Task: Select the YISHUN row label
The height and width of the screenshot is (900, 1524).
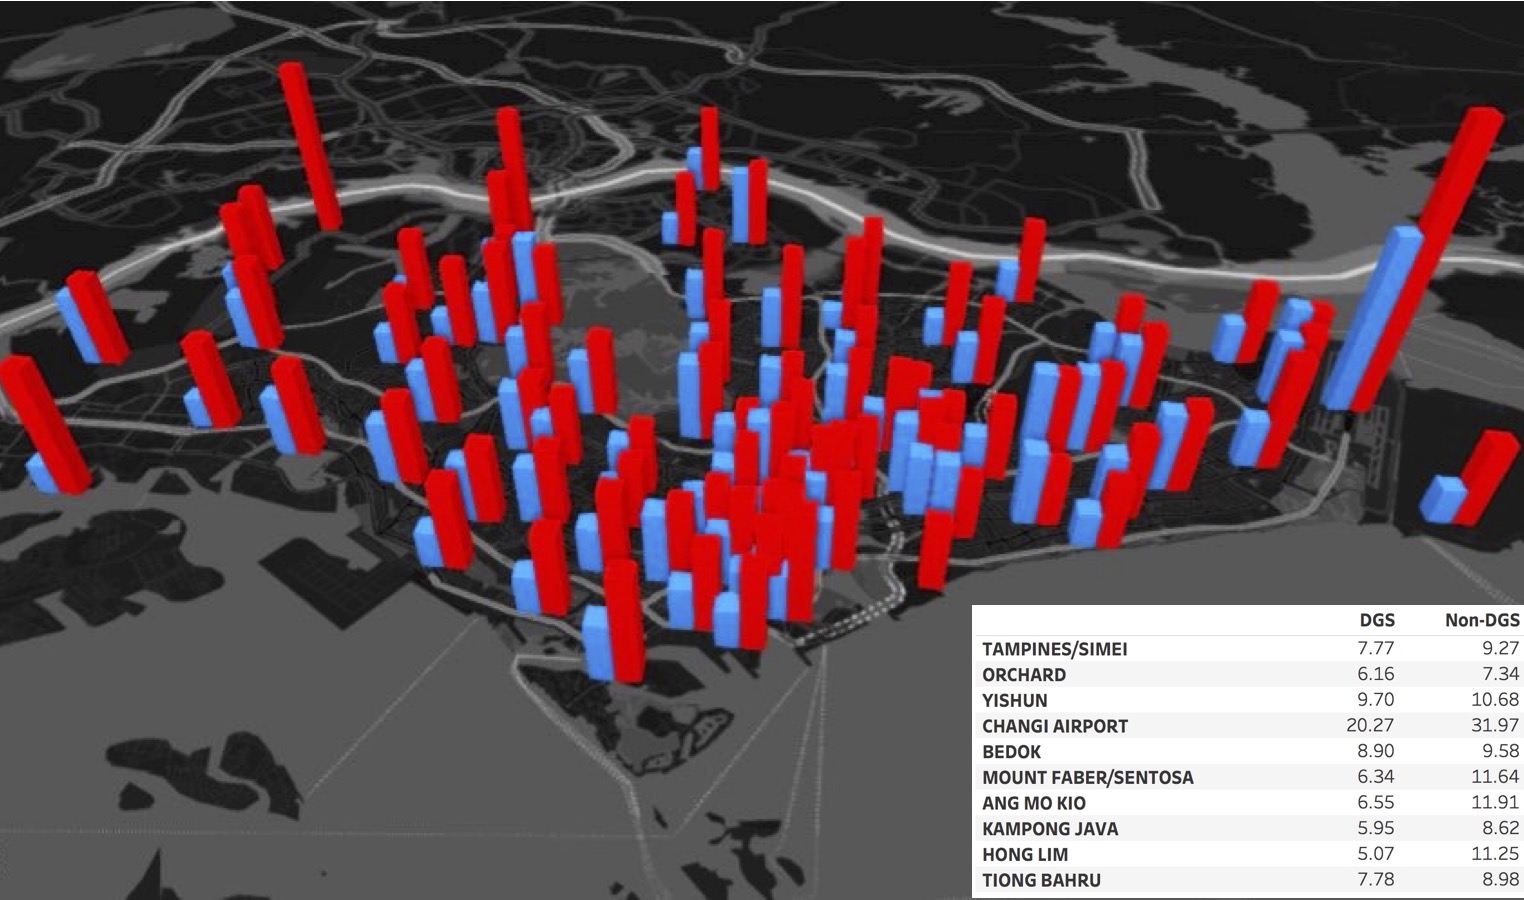Action: click(x=1014, y=700)
